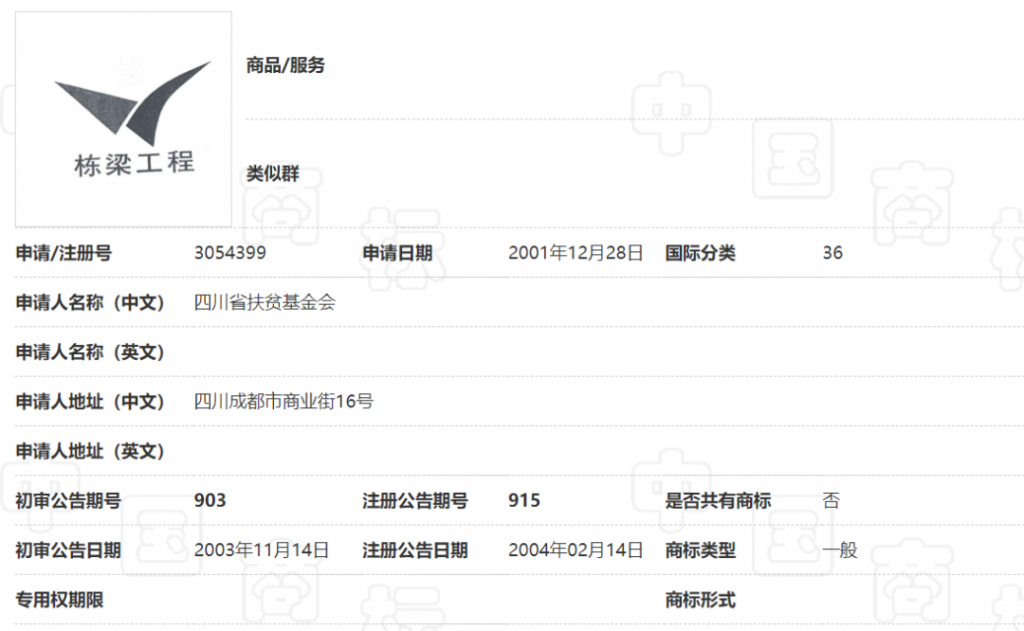Select the 专用权期限 label

59,600
